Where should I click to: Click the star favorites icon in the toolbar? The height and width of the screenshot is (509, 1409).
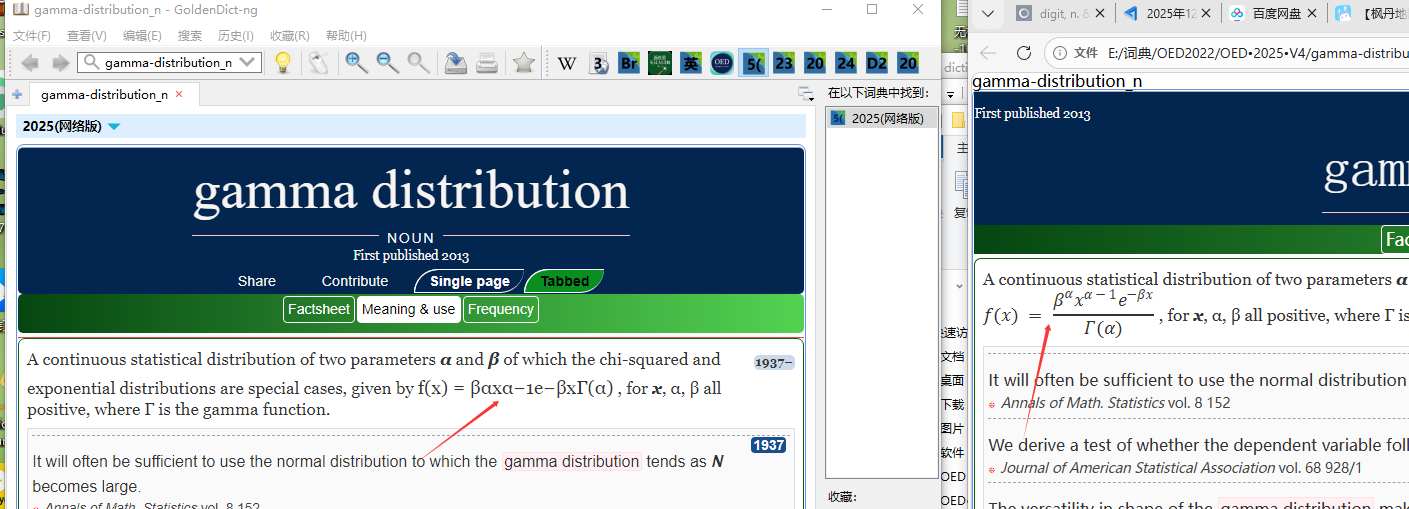(x=523, y=63)
